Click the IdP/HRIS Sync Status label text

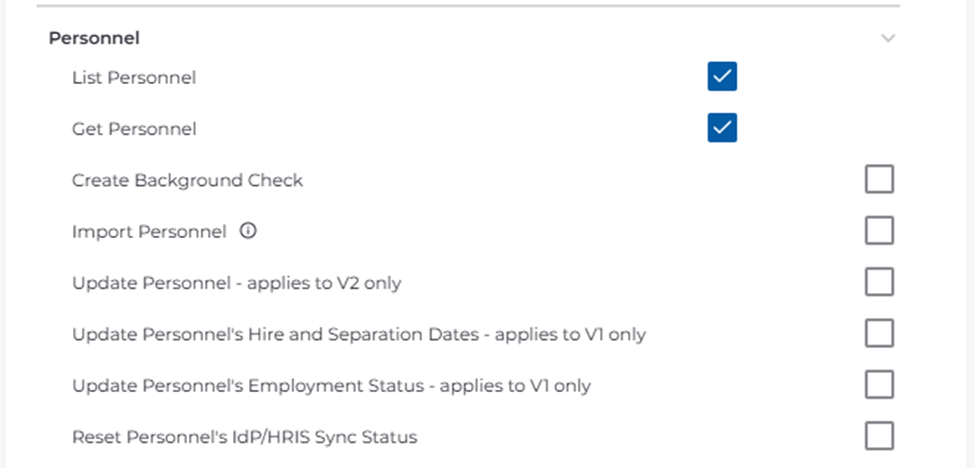[x=244, y=437]
